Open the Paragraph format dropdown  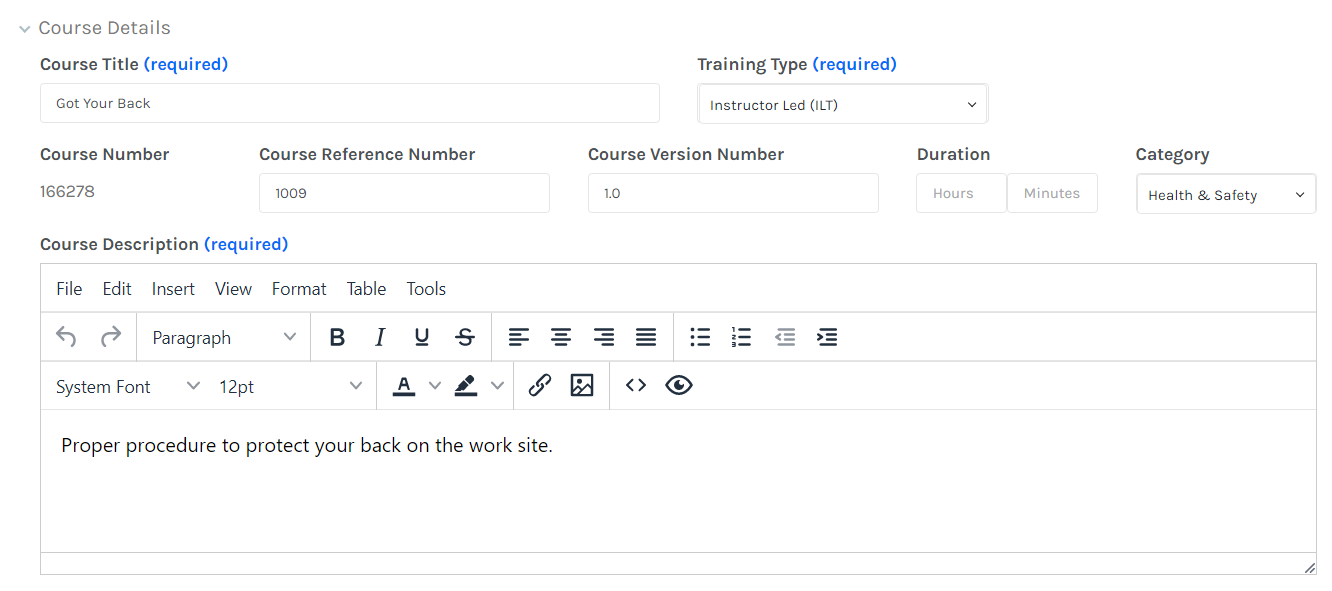(x=224, y=337)
